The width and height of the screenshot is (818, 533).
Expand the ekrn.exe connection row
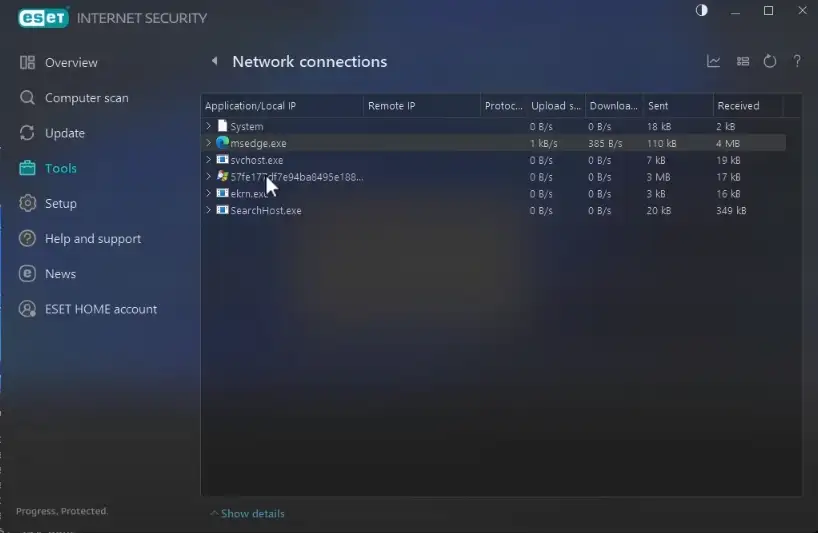[x=209, y=194]
